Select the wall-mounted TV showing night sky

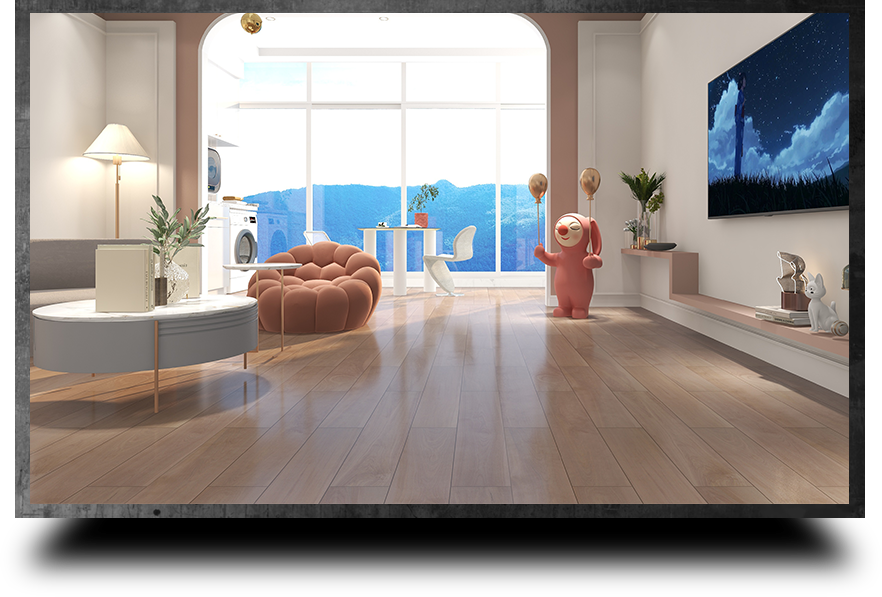[777, 117]
